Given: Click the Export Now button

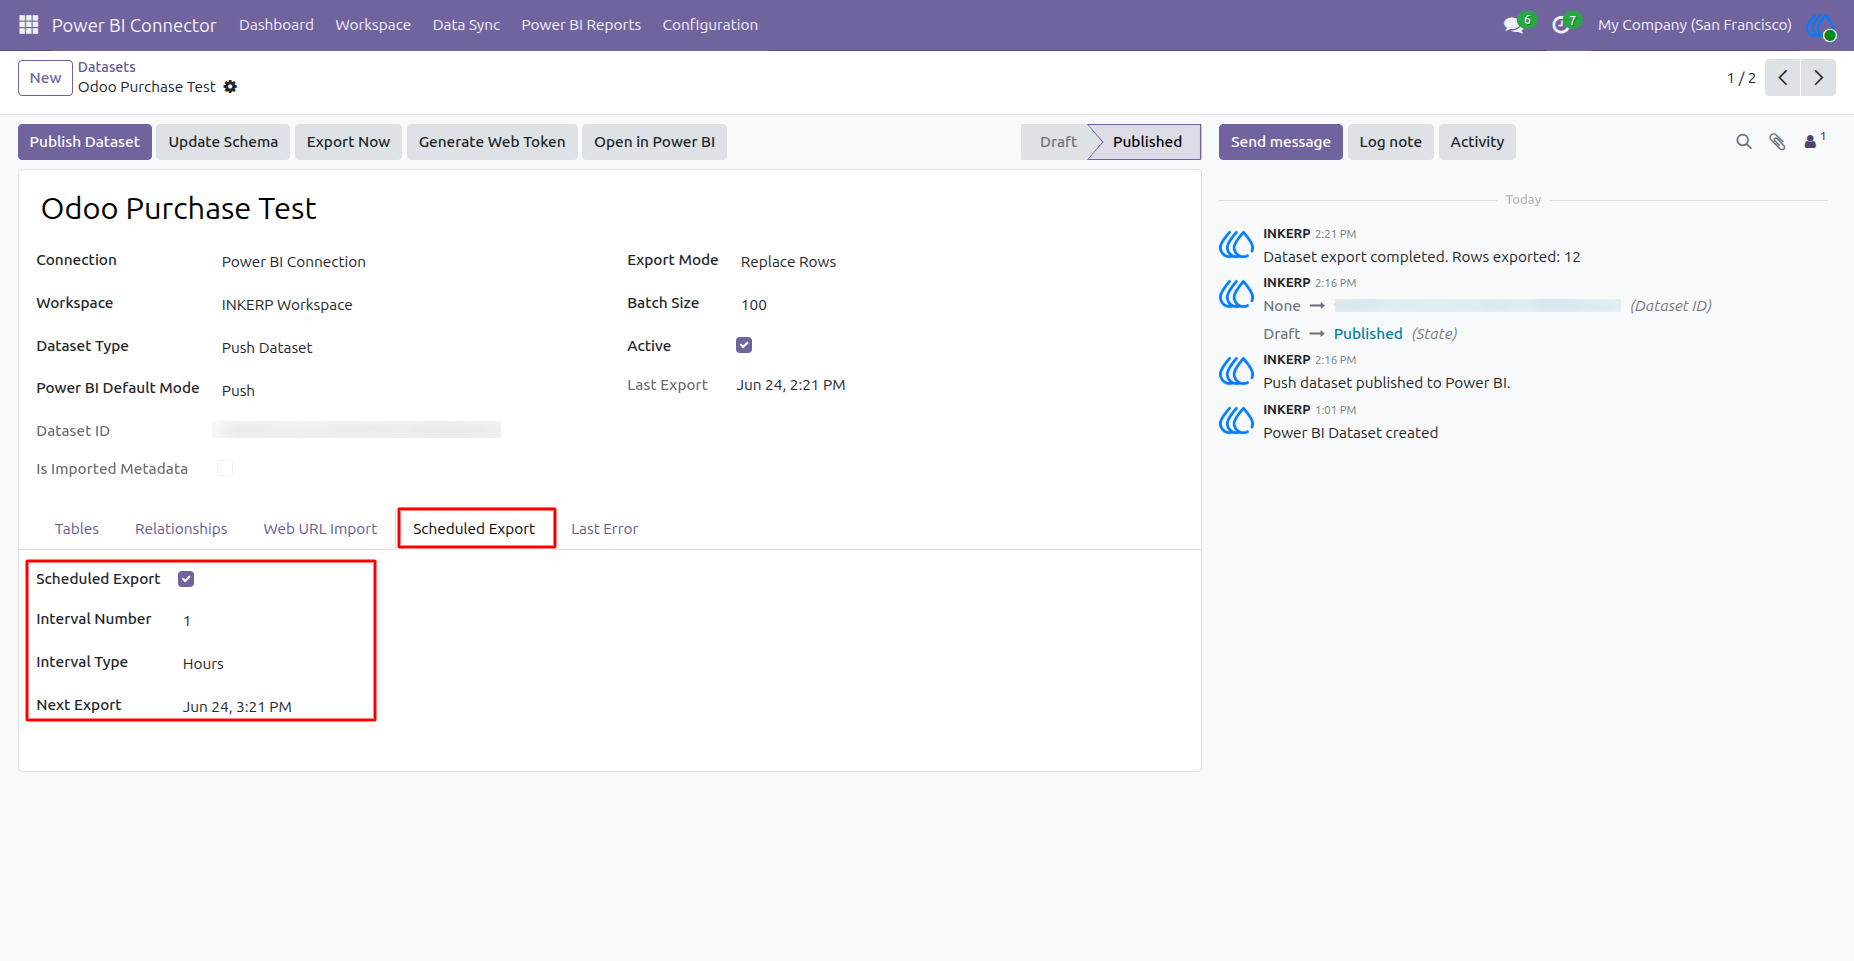Looking at the screenshot, I should click(348, 142).
